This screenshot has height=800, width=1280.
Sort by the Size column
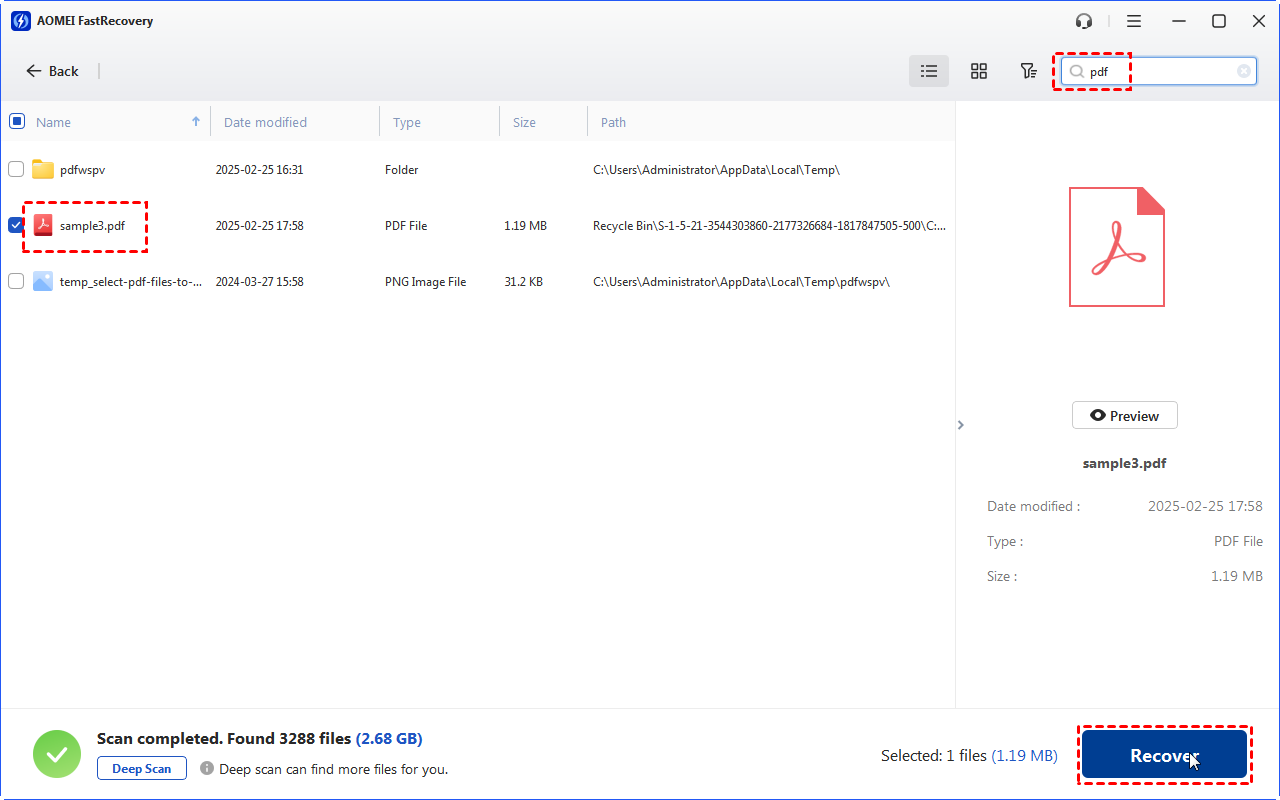524,122
